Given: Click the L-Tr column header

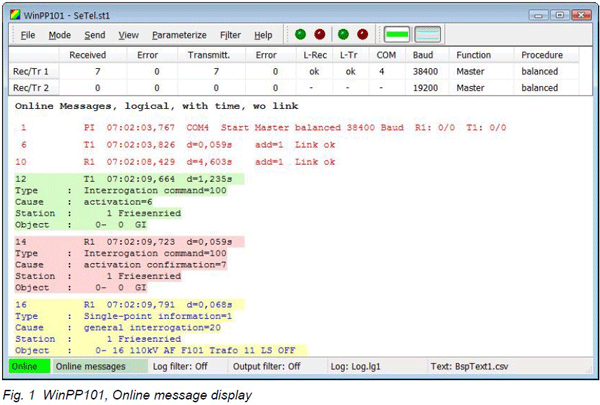Looking at the screenshot, I should 349,55.
